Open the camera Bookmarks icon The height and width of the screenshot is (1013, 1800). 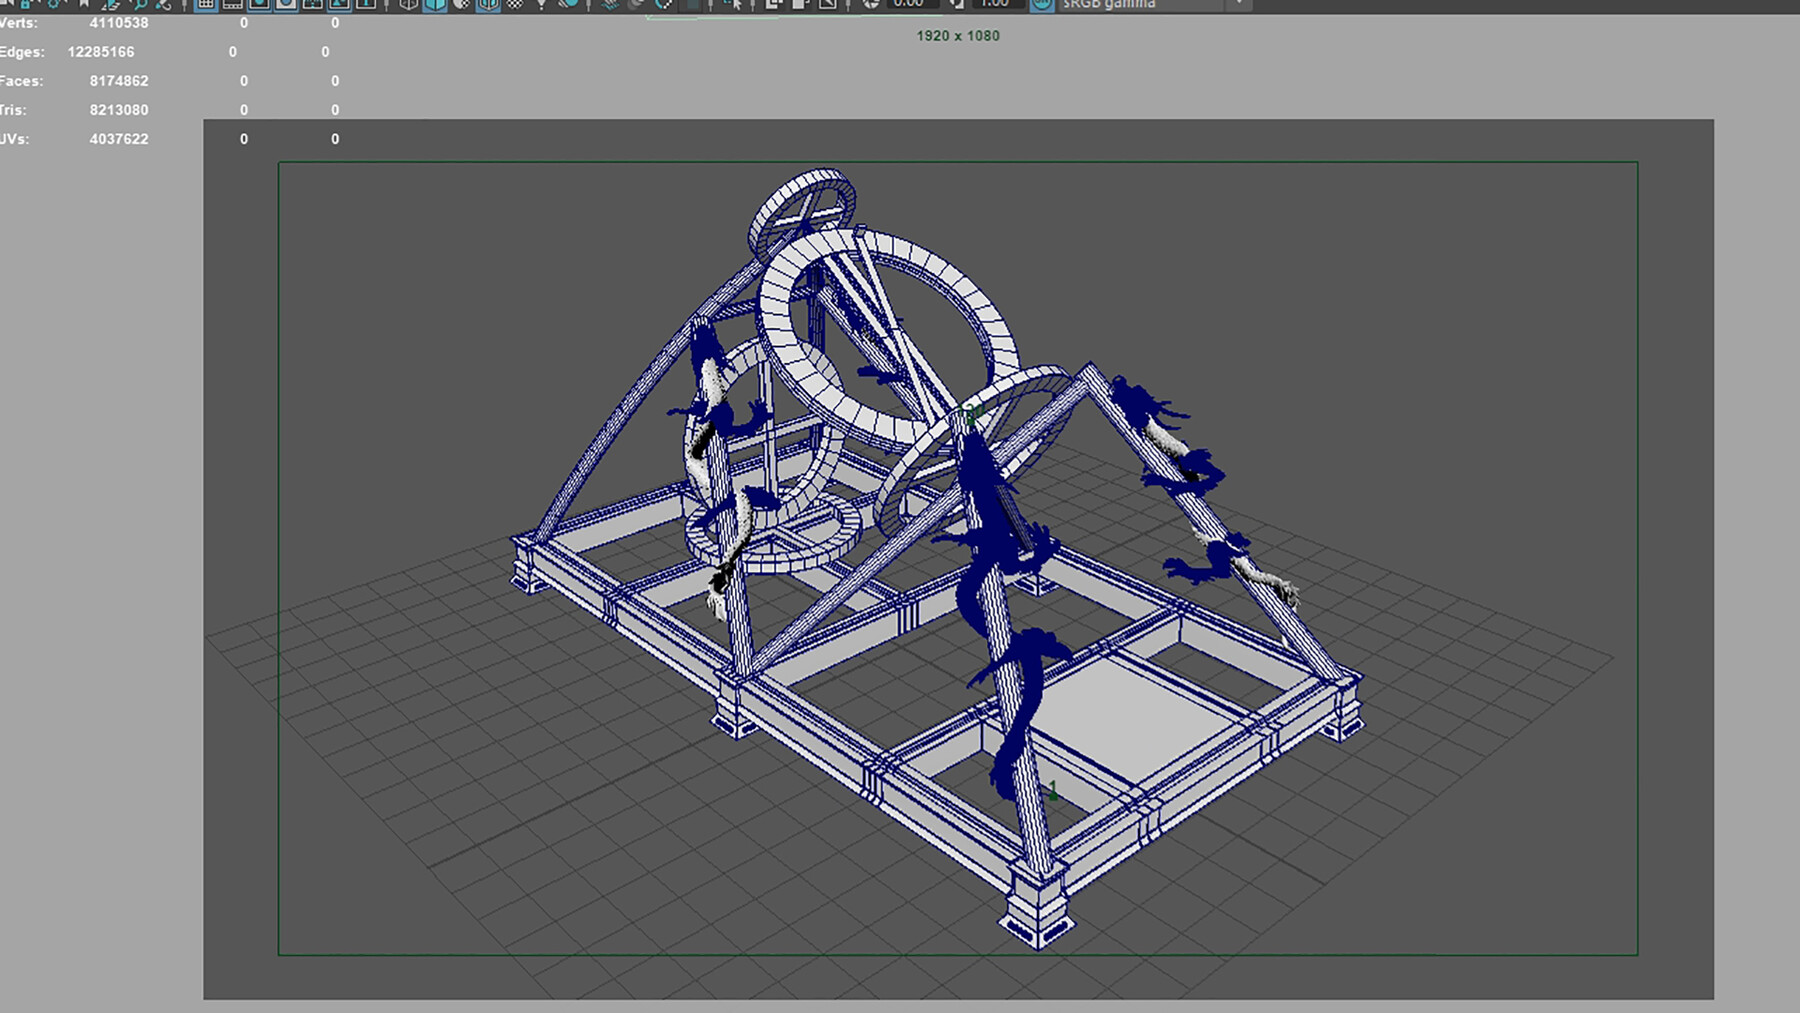84,4
